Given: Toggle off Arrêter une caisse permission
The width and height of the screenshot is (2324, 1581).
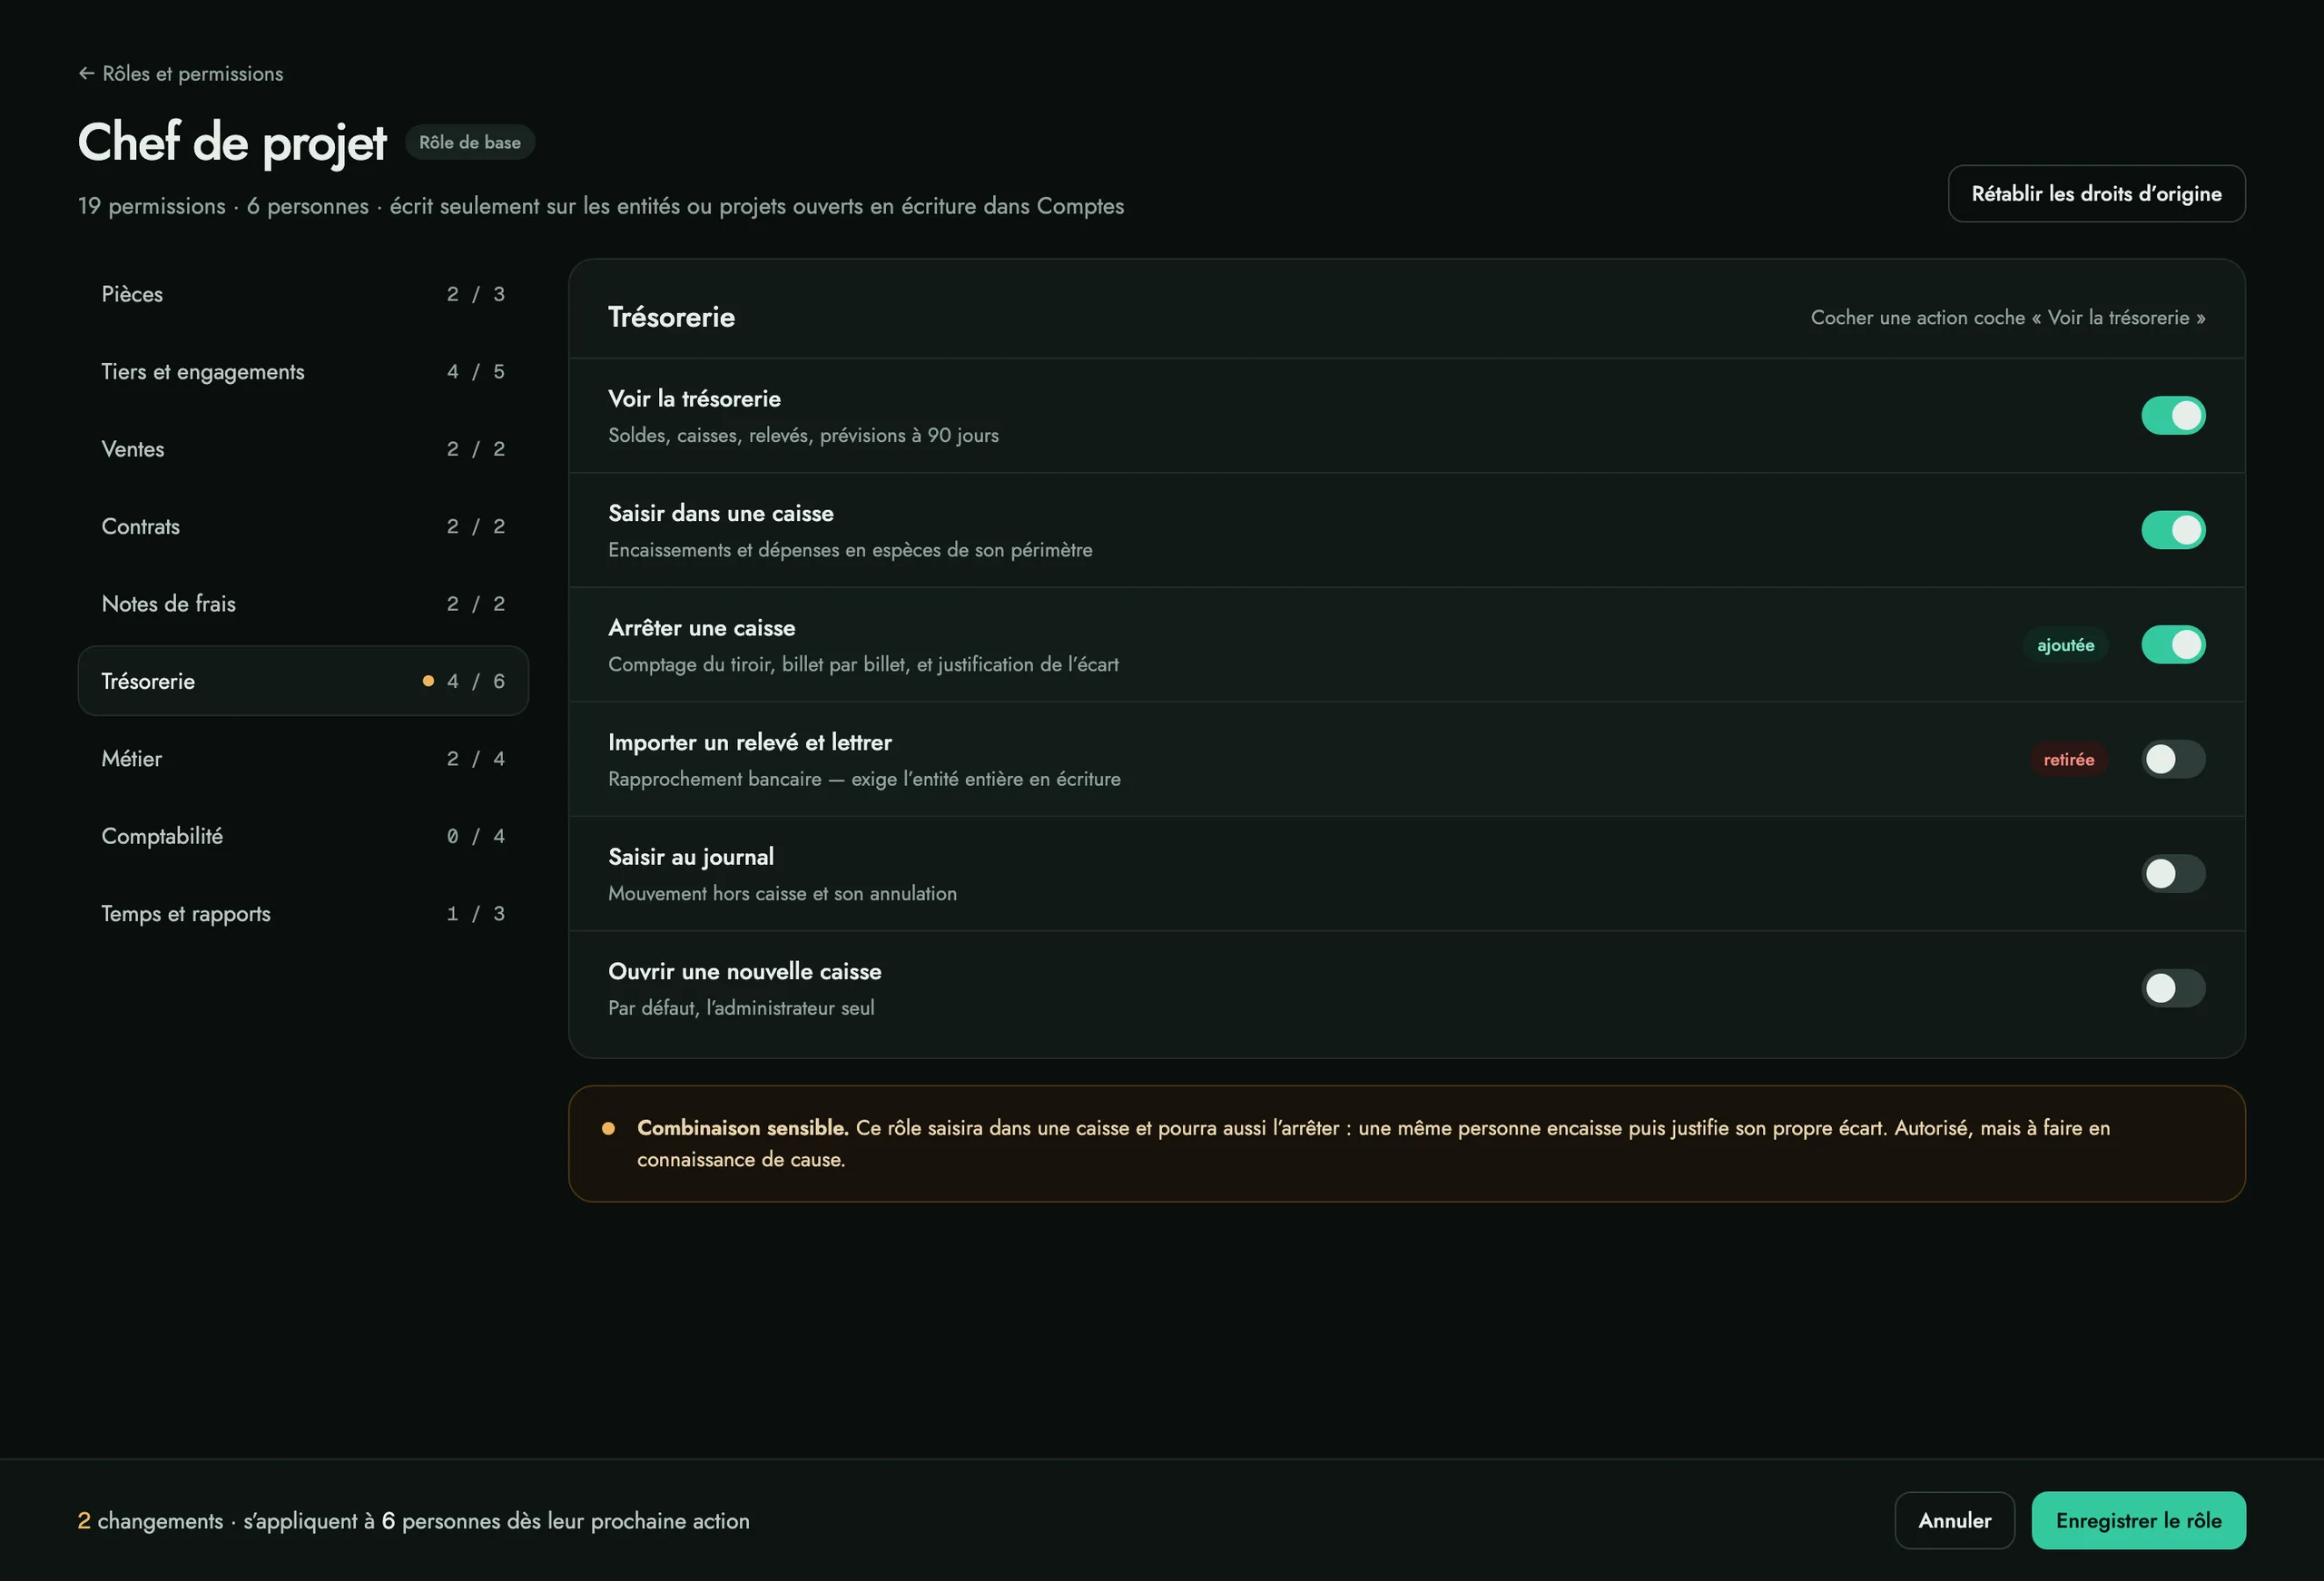Looking at the screenshot, I should point(2173,645).
